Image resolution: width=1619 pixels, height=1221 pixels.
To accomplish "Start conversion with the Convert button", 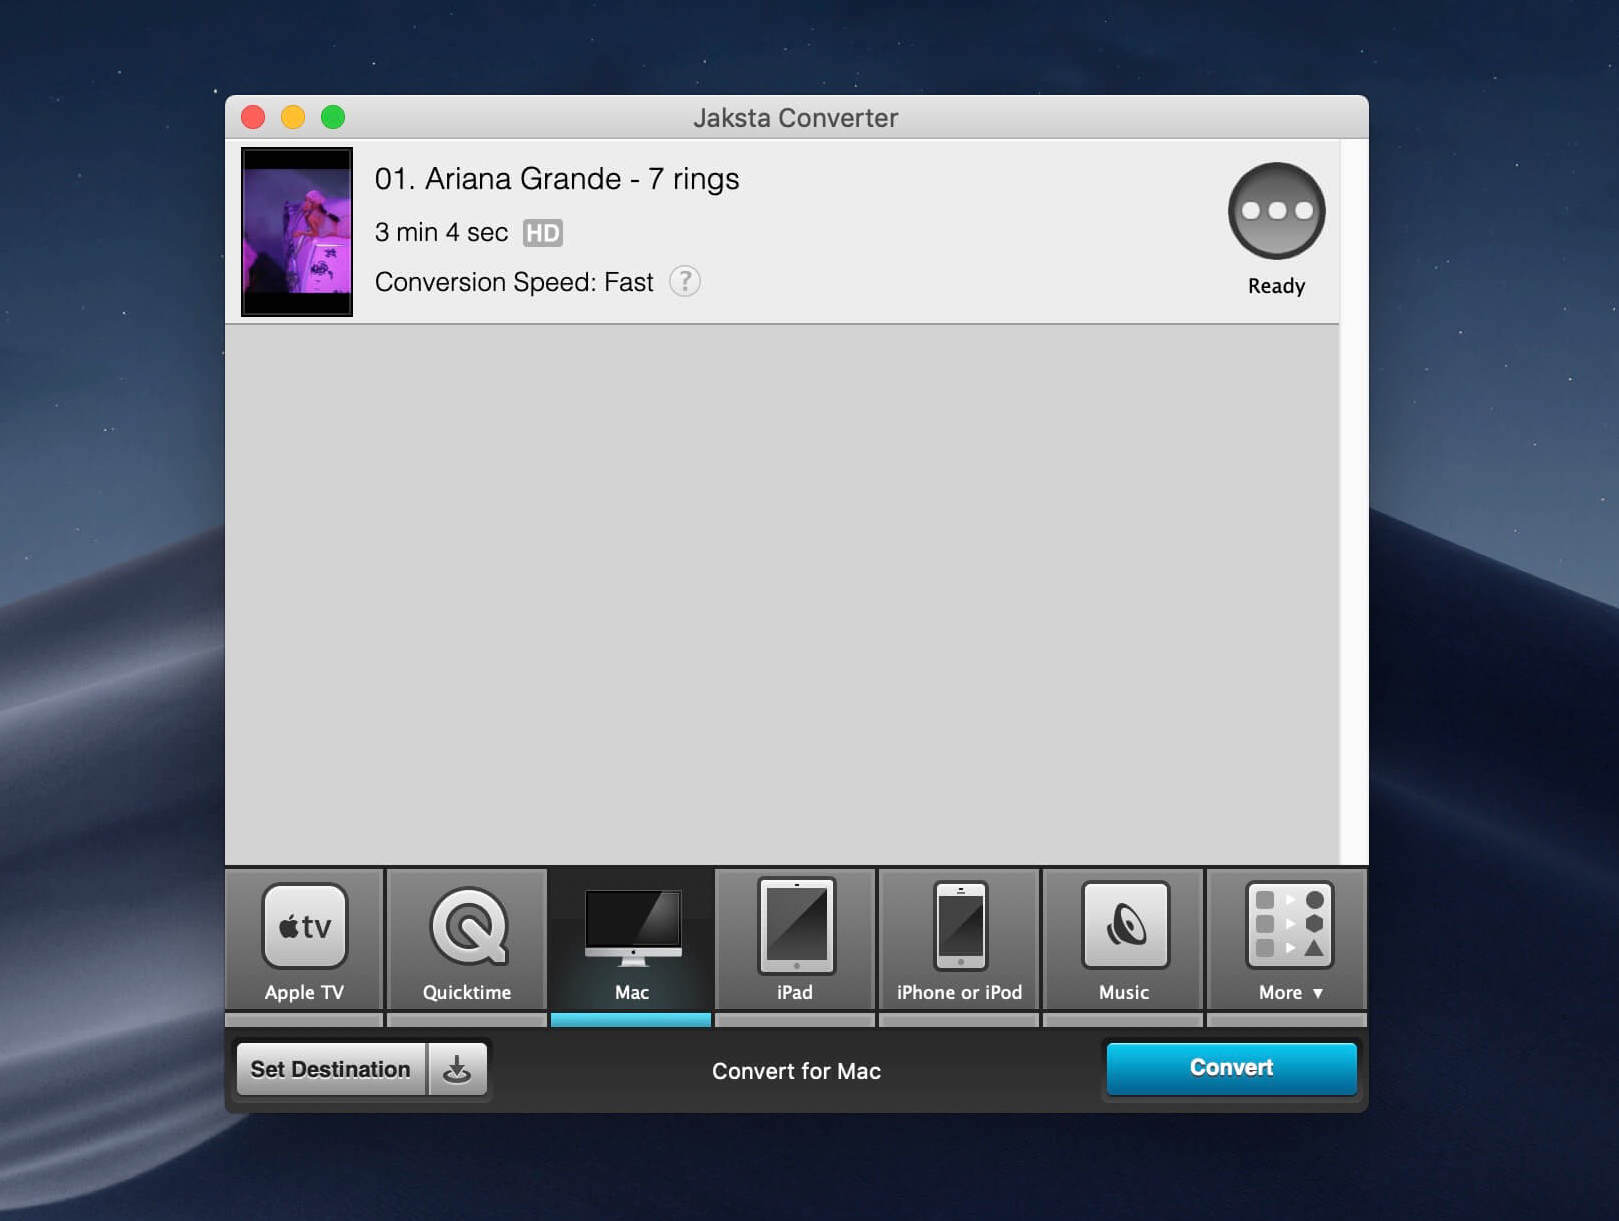I will 1231,1068.
